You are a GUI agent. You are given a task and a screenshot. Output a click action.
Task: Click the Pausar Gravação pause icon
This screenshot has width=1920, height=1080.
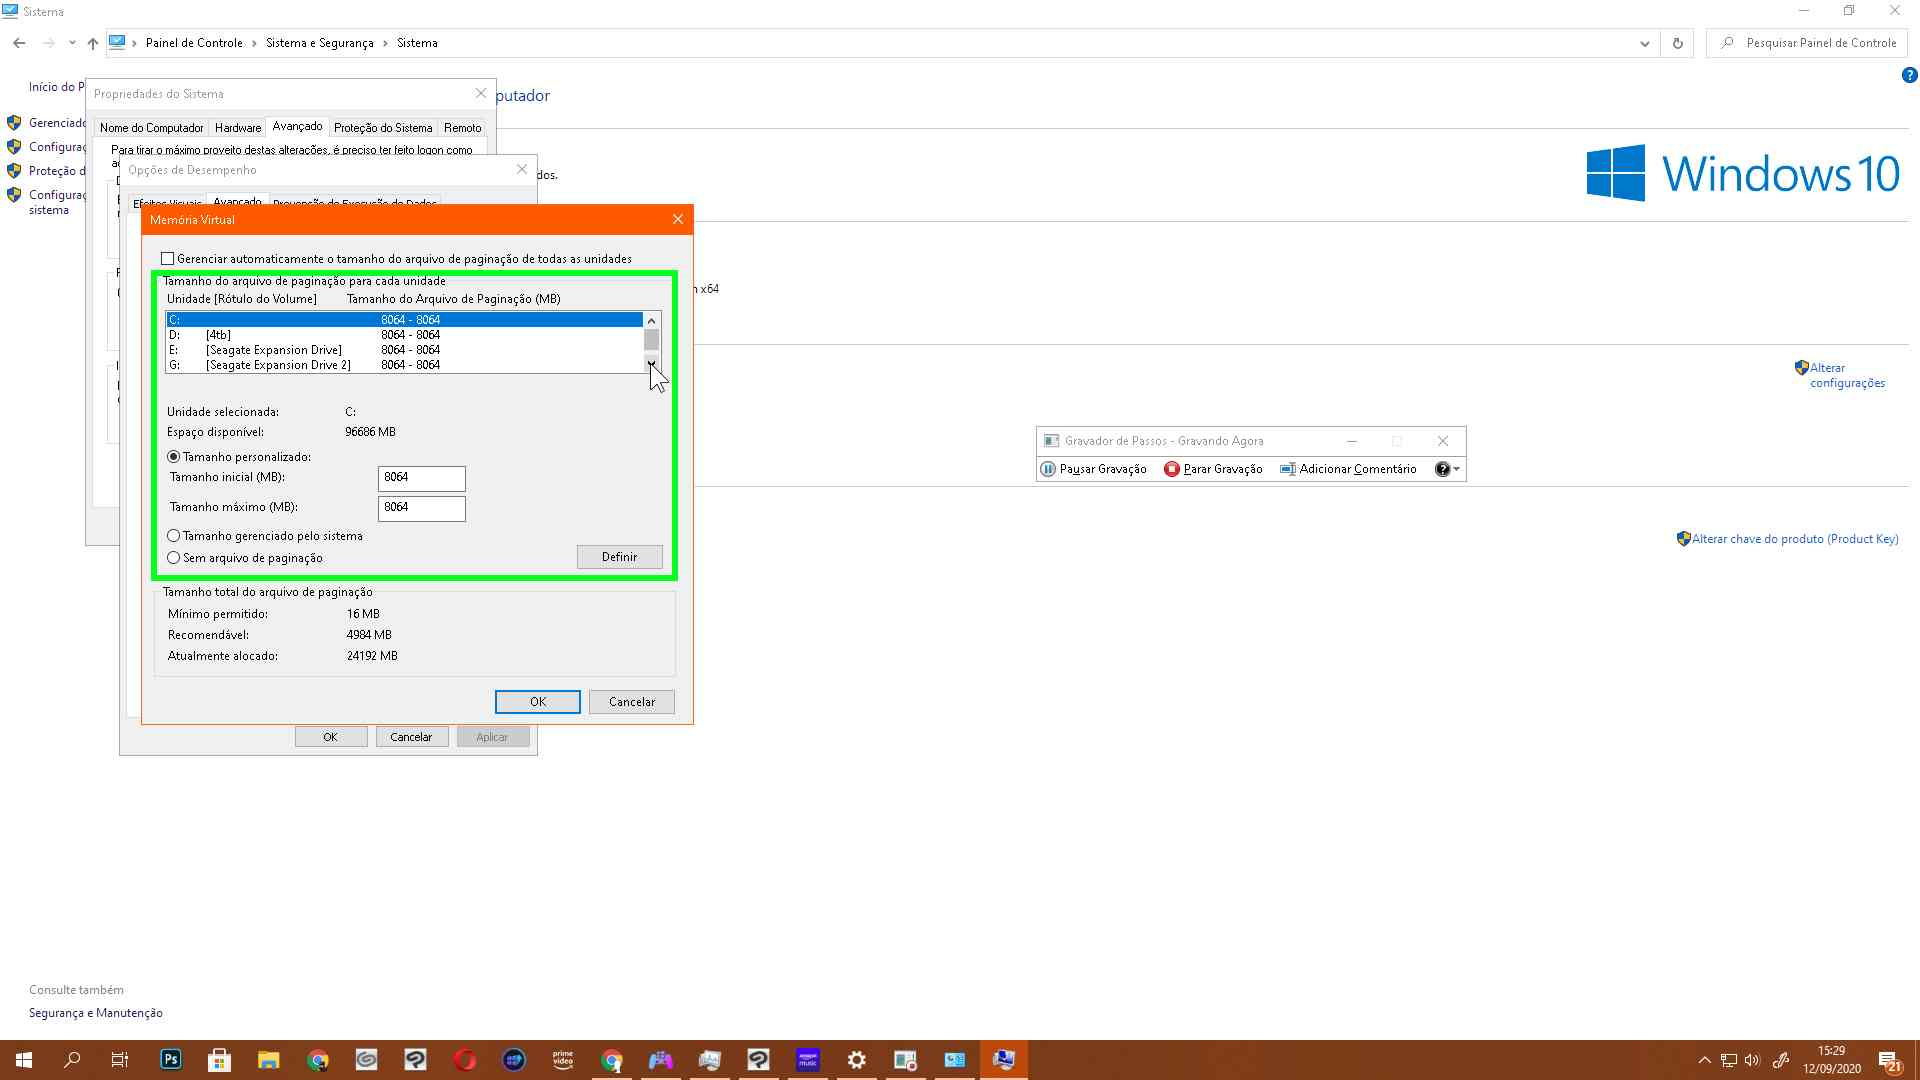(1047, 469)
